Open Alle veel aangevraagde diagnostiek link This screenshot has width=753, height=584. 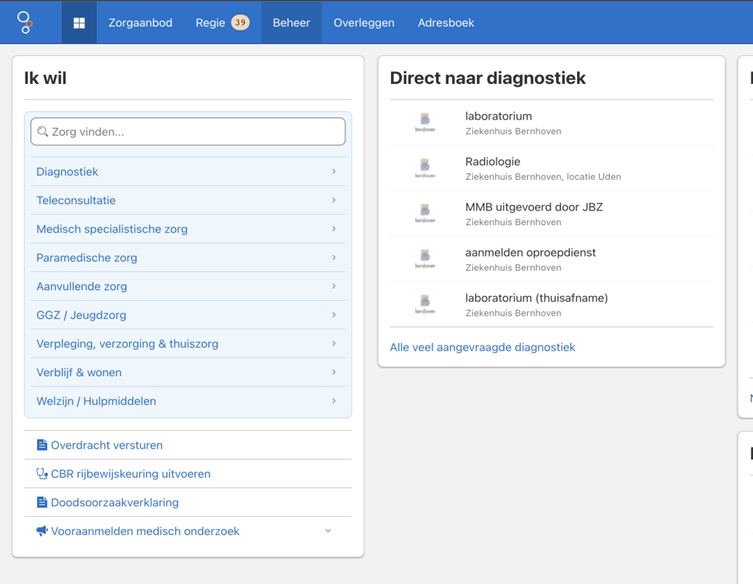pos(482,347)
